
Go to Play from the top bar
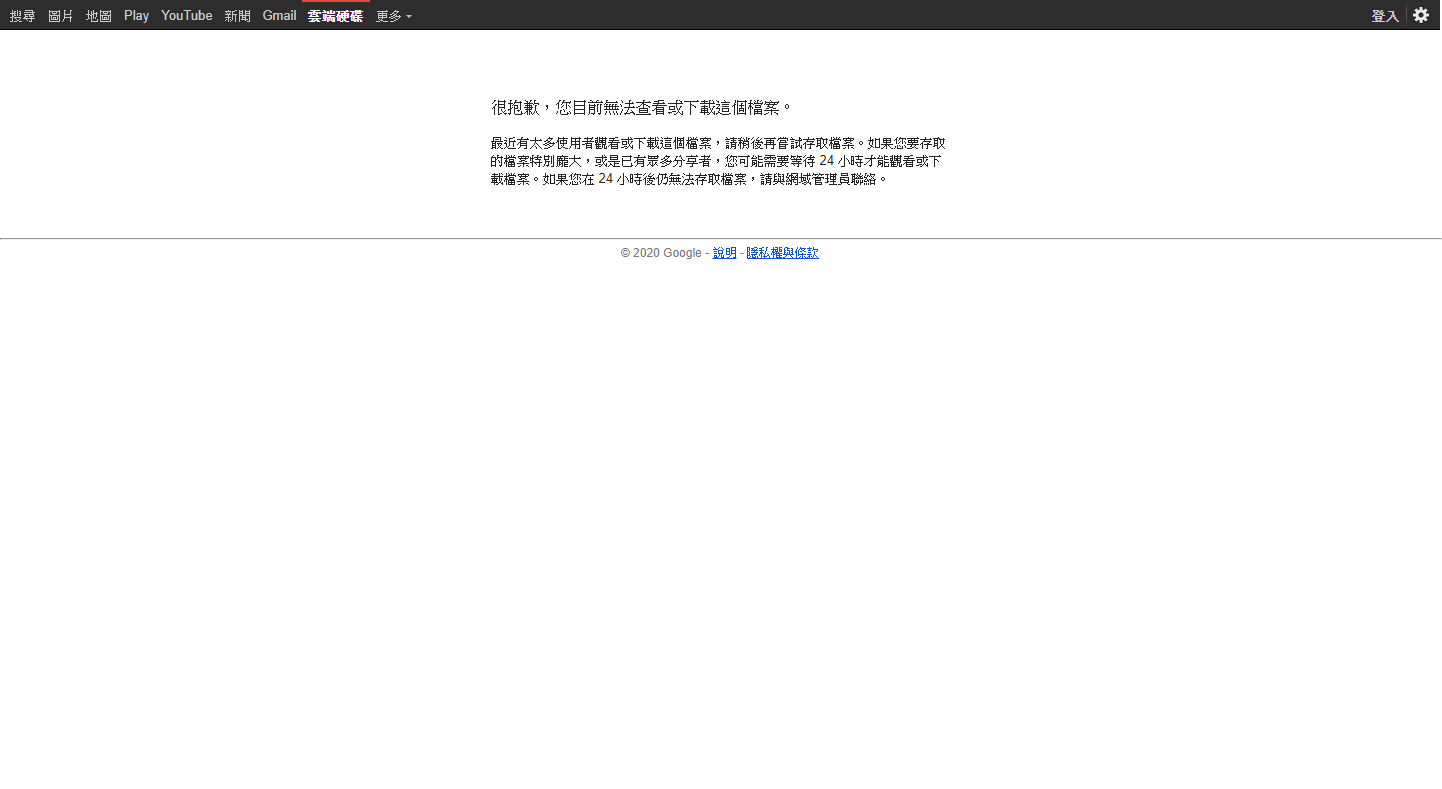[136, 15]
